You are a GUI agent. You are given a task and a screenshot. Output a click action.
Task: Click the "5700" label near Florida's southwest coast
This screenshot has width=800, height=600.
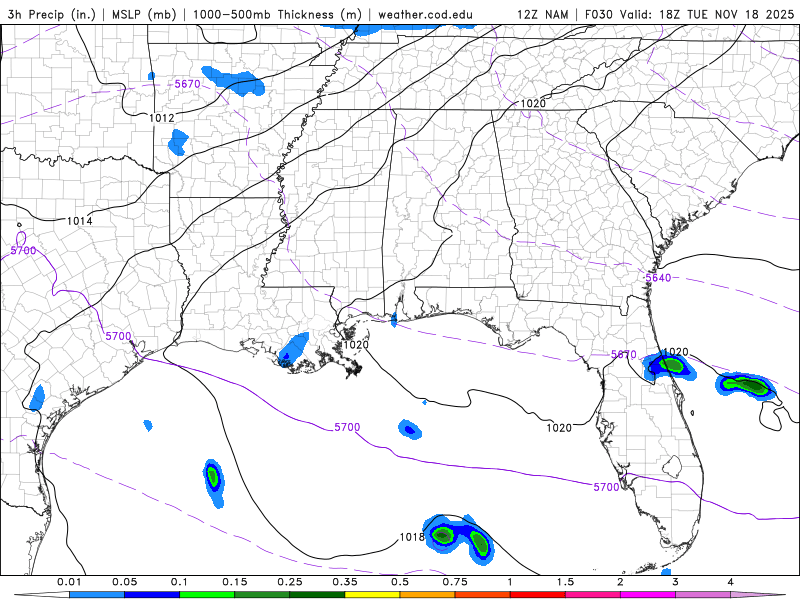pos(606,487)
